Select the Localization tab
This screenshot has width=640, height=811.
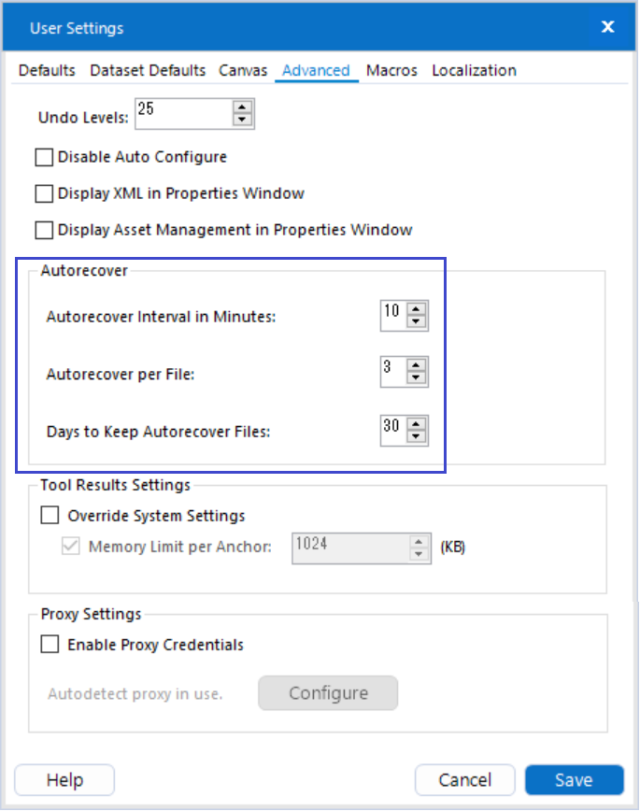tap(474, 70)
